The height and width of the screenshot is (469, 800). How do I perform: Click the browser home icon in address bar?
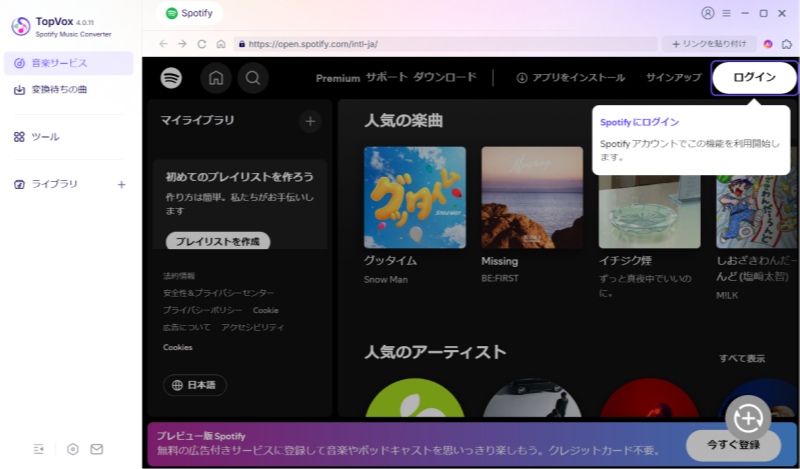coord(221,44)
